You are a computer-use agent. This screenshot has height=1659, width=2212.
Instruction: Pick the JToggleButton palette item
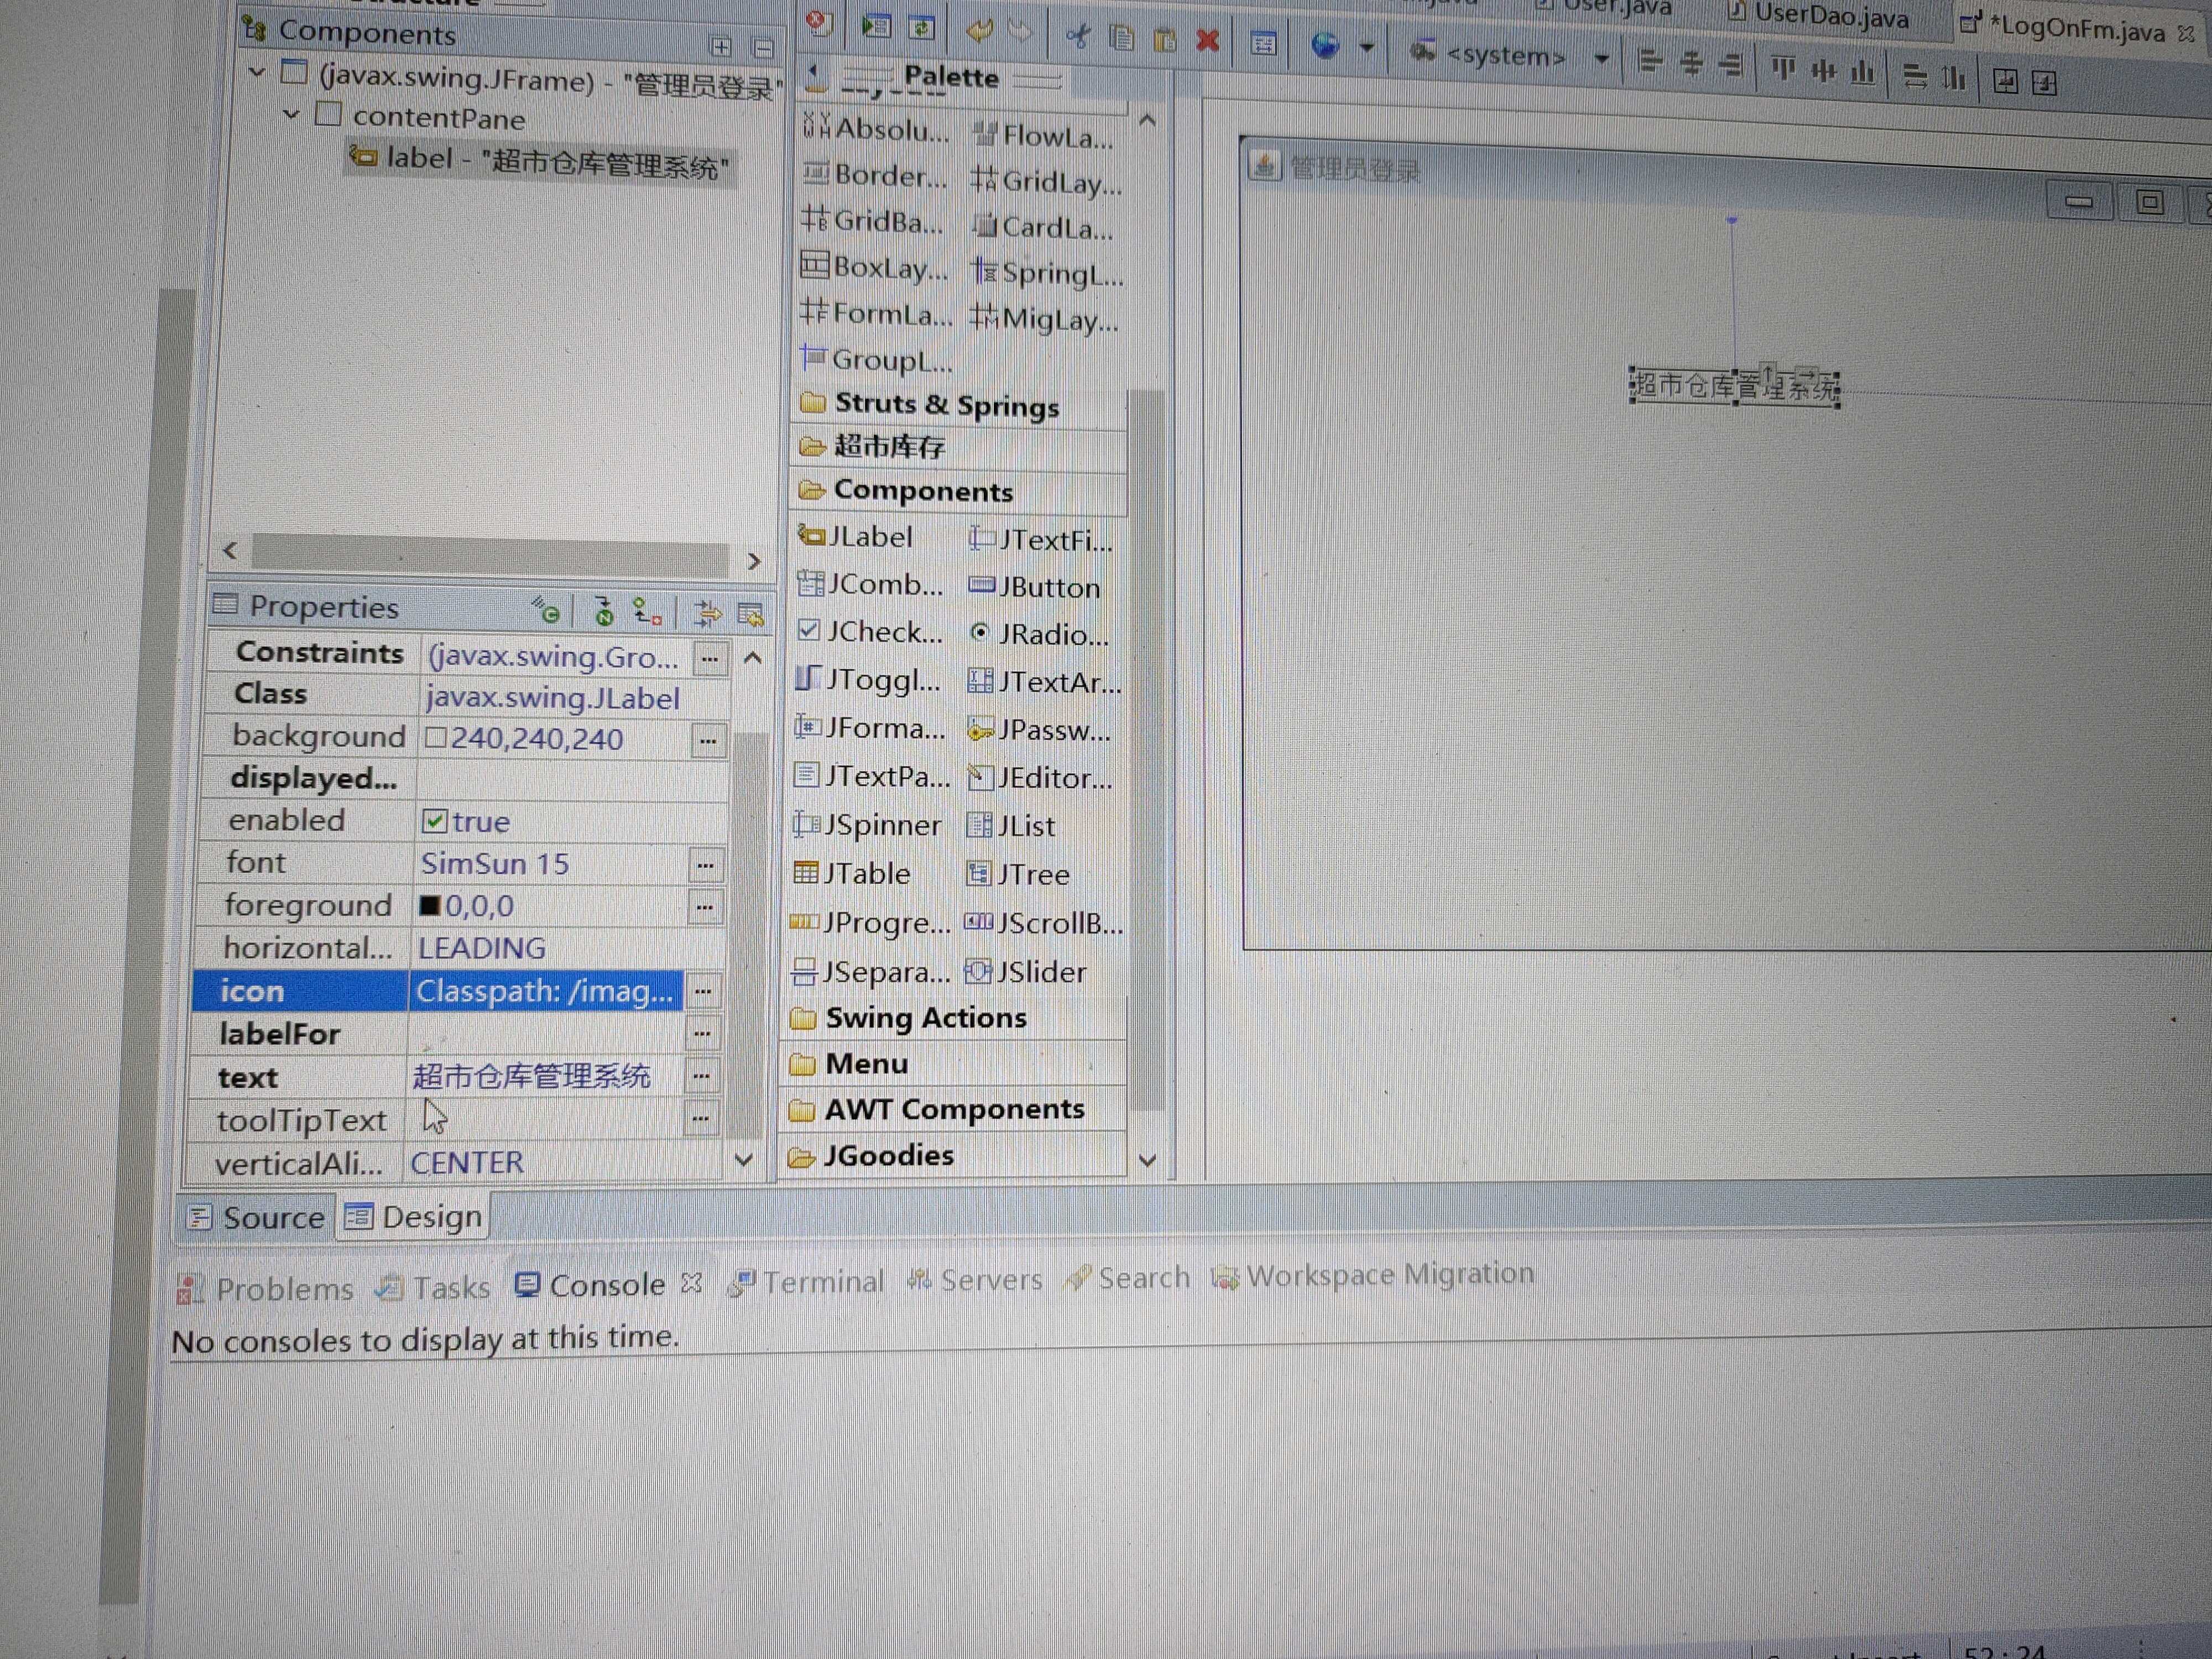click(868, 680)
